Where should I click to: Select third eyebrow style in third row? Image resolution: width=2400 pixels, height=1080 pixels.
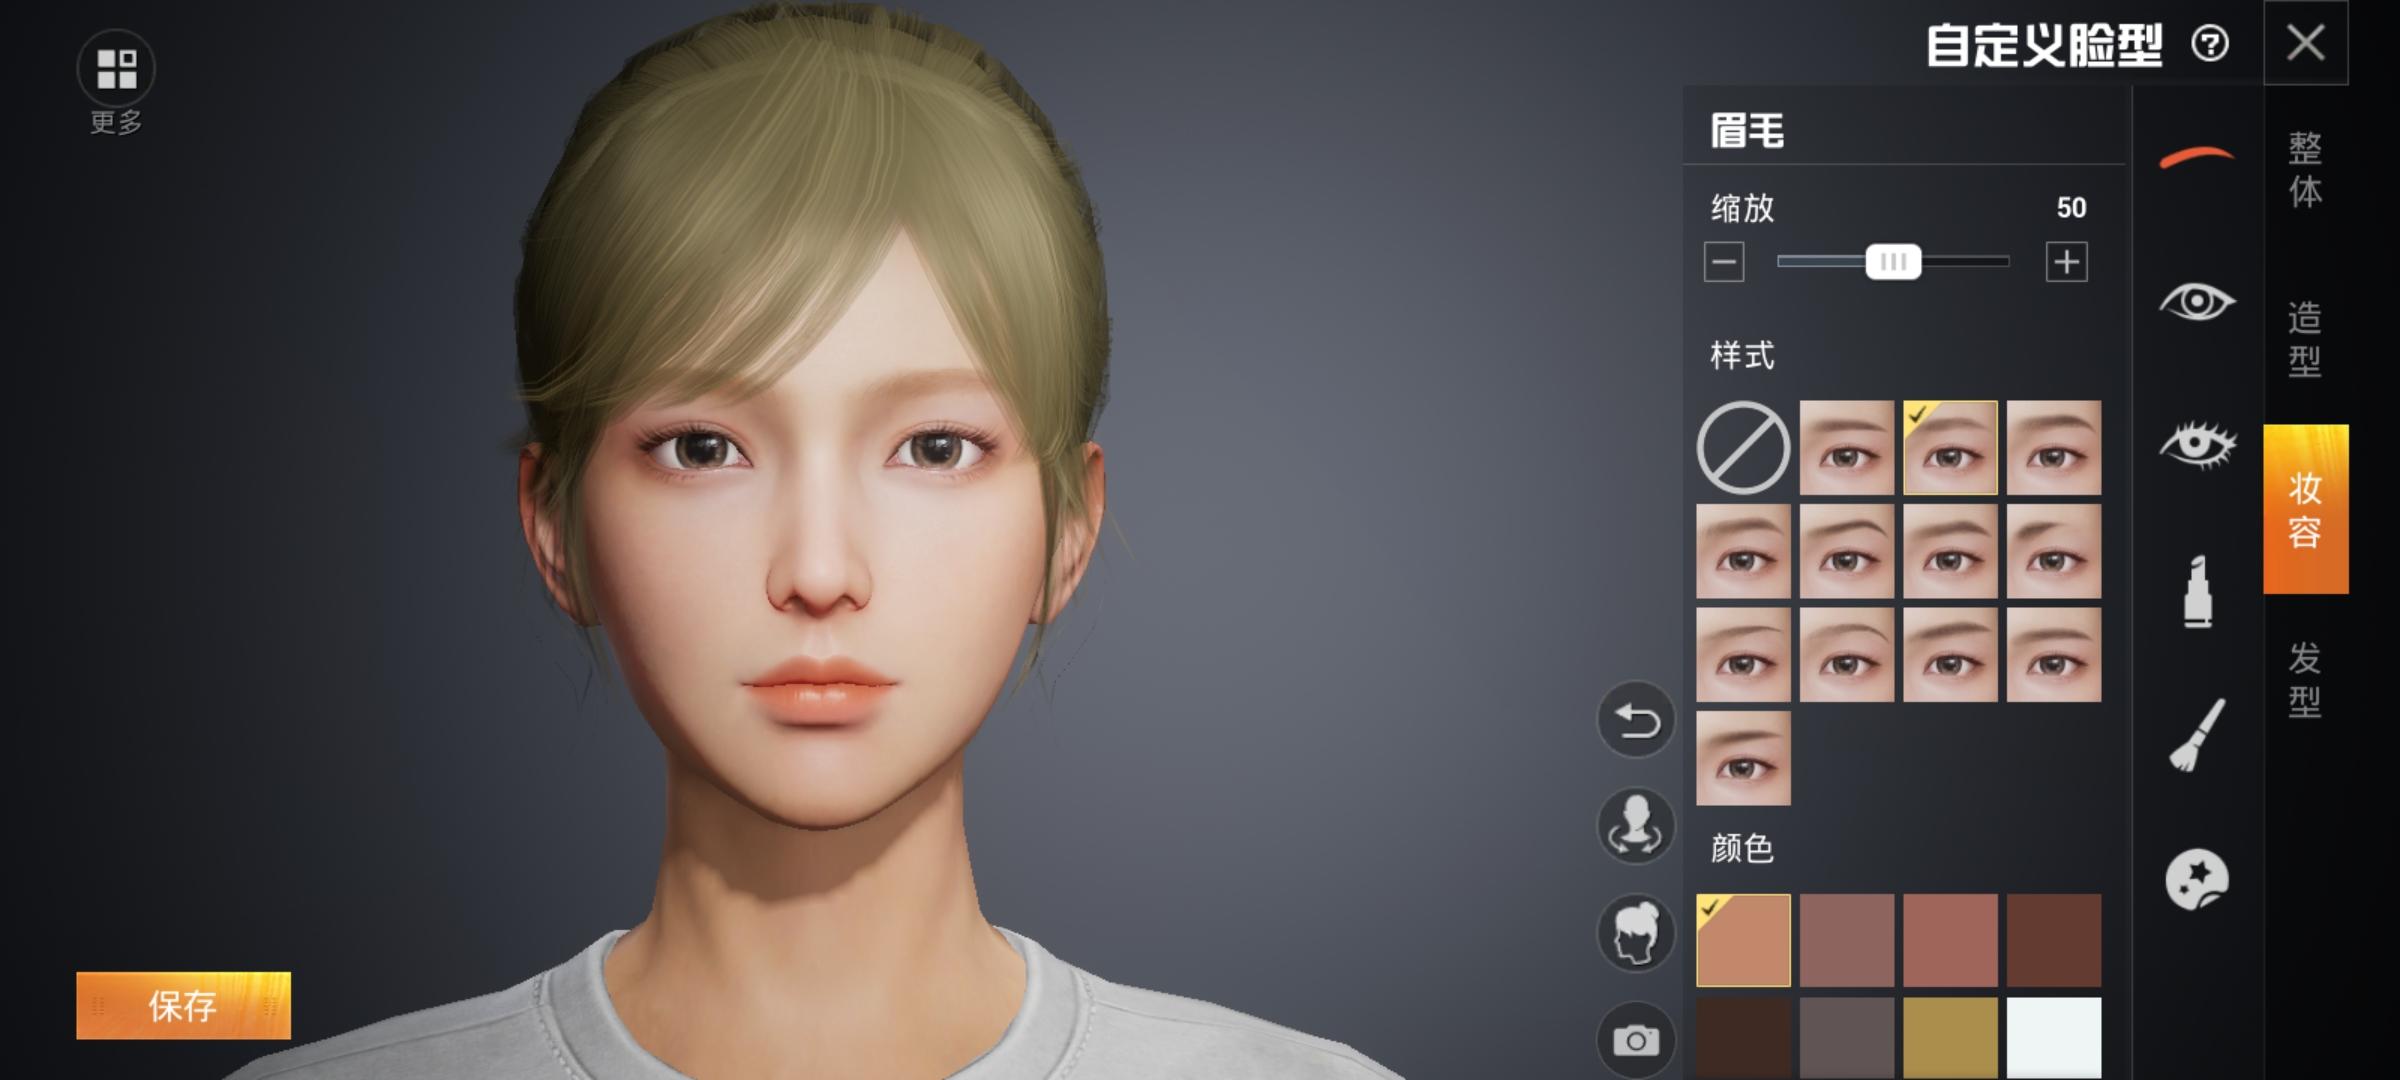click(1950, 655)
